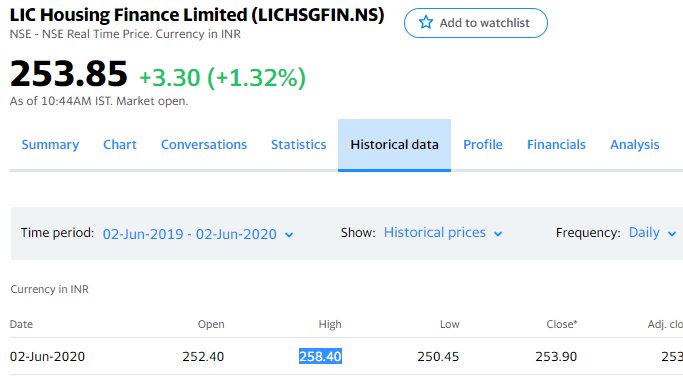The image size is (683, 384).
Task: Expand the time period date range dropdown
Action: tap(198, 234)
